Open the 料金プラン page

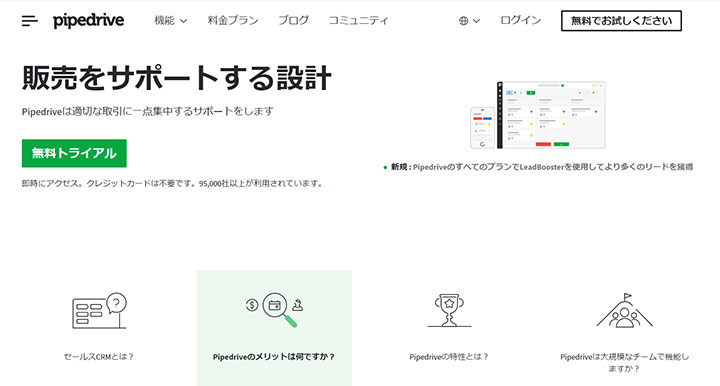pyautogui.click(x=233, y=21)
